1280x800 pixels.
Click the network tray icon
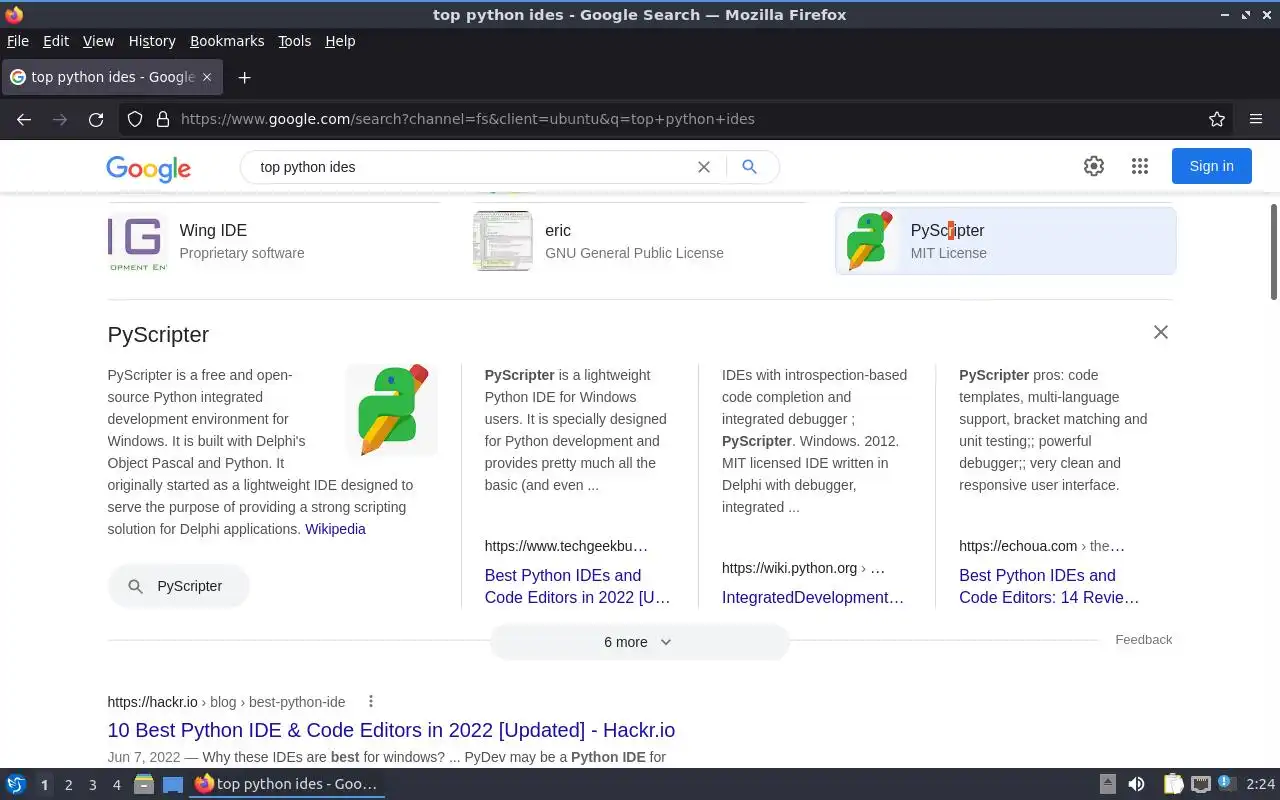click(x=1200, y=785)
